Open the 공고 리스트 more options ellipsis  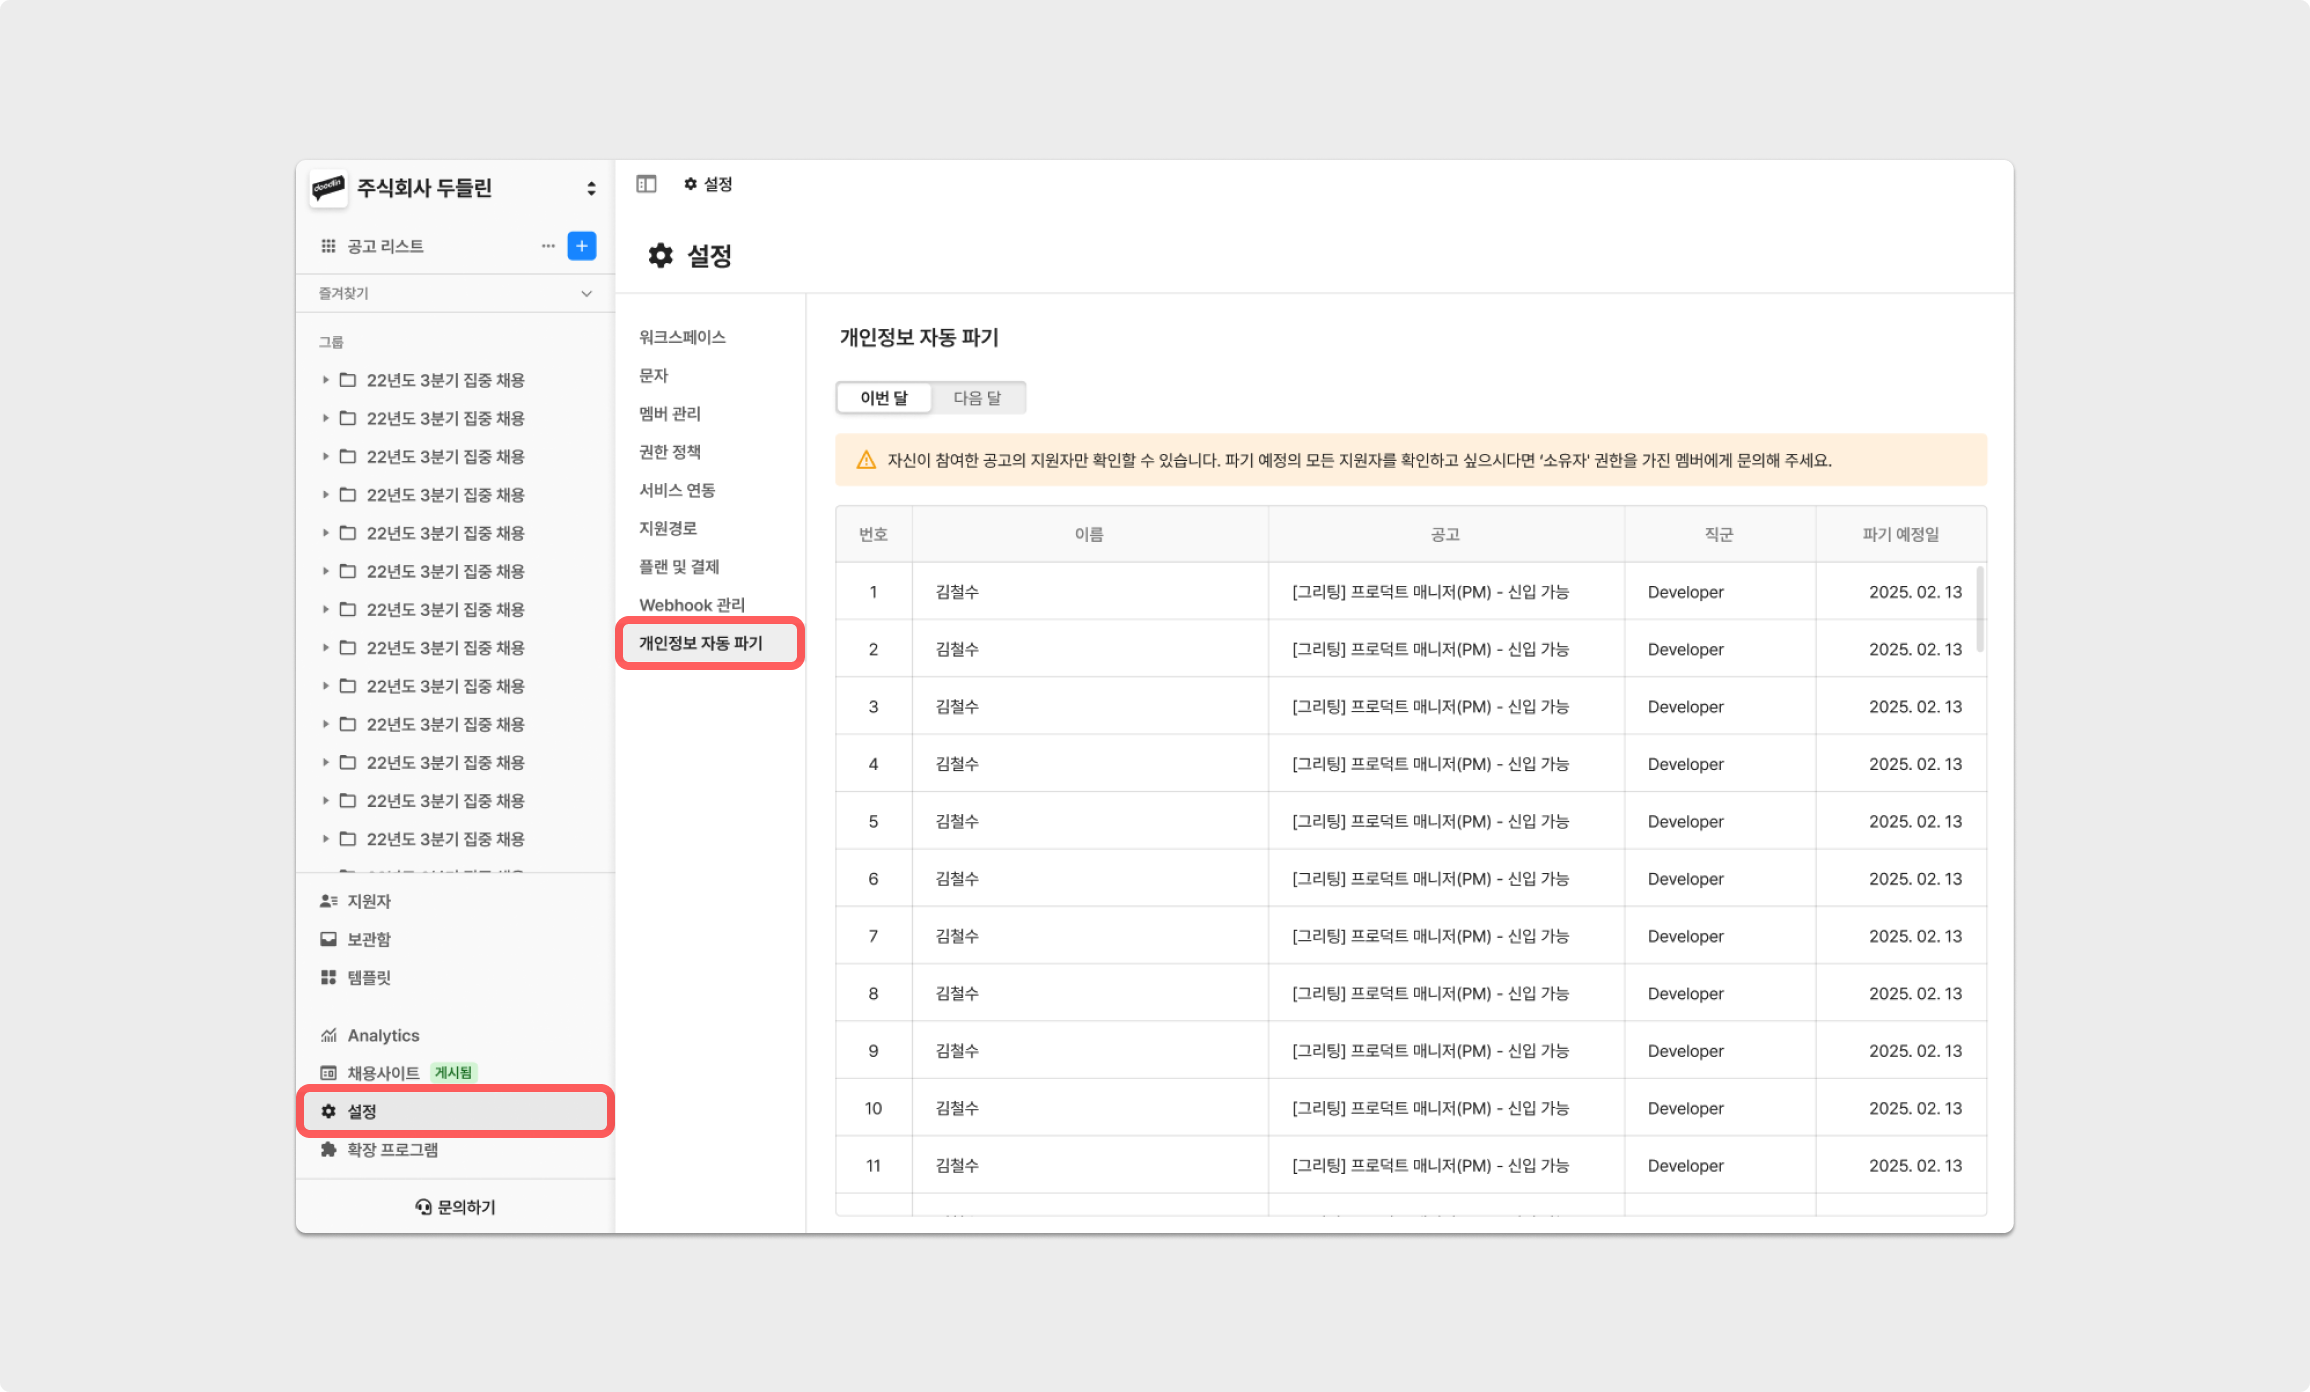pyautogui.click(x=548, y=246)
